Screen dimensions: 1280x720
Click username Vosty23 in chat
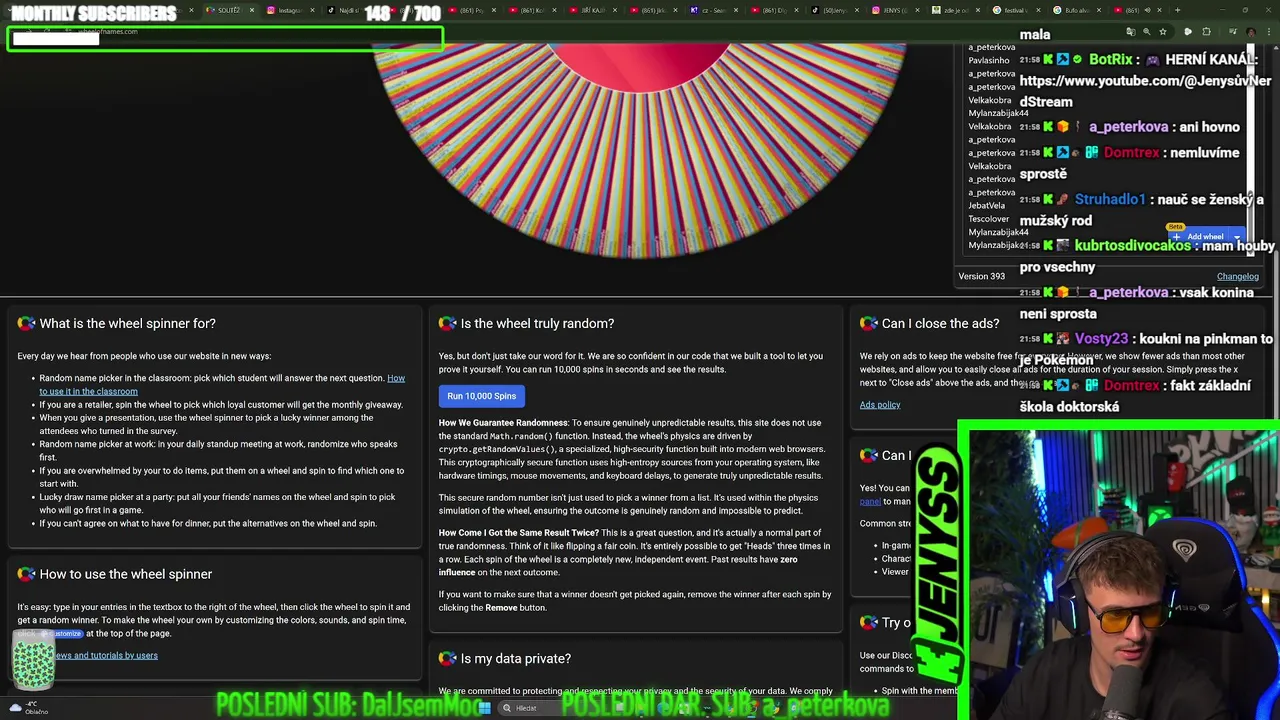tap(1101, 339)
